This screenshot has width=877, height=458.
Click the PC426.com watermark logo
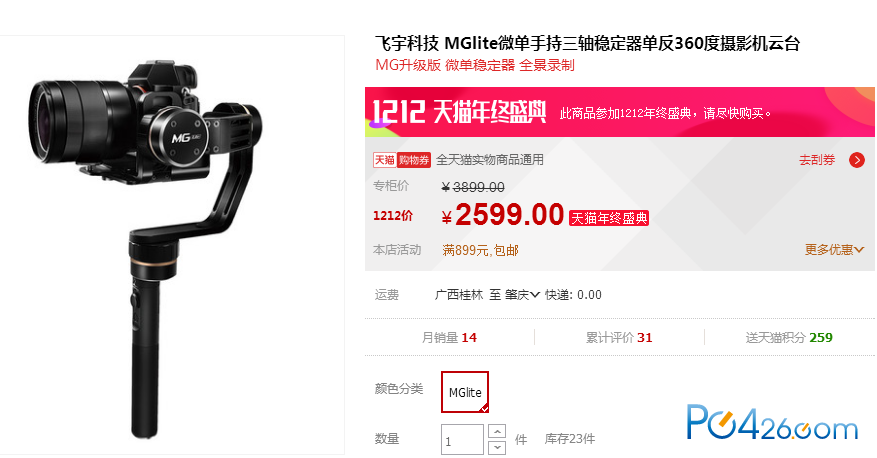772,422
